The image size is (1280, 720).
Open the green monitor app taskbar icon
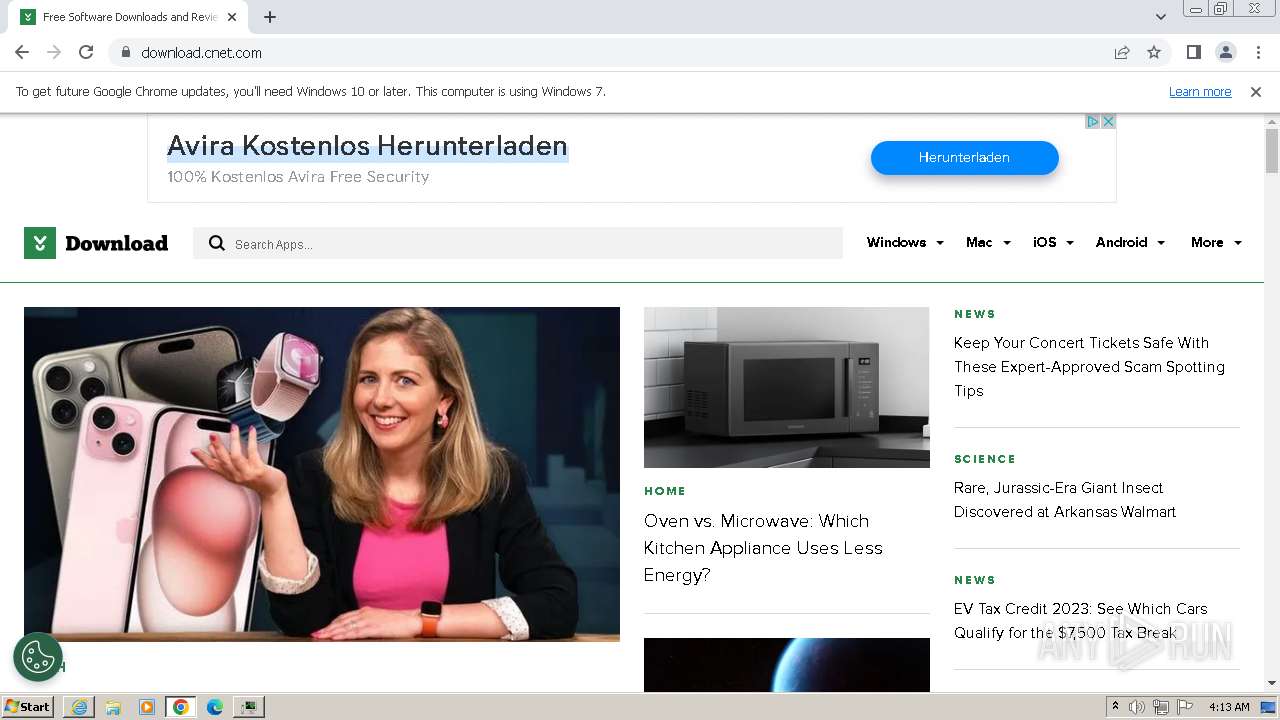point(249,707)
